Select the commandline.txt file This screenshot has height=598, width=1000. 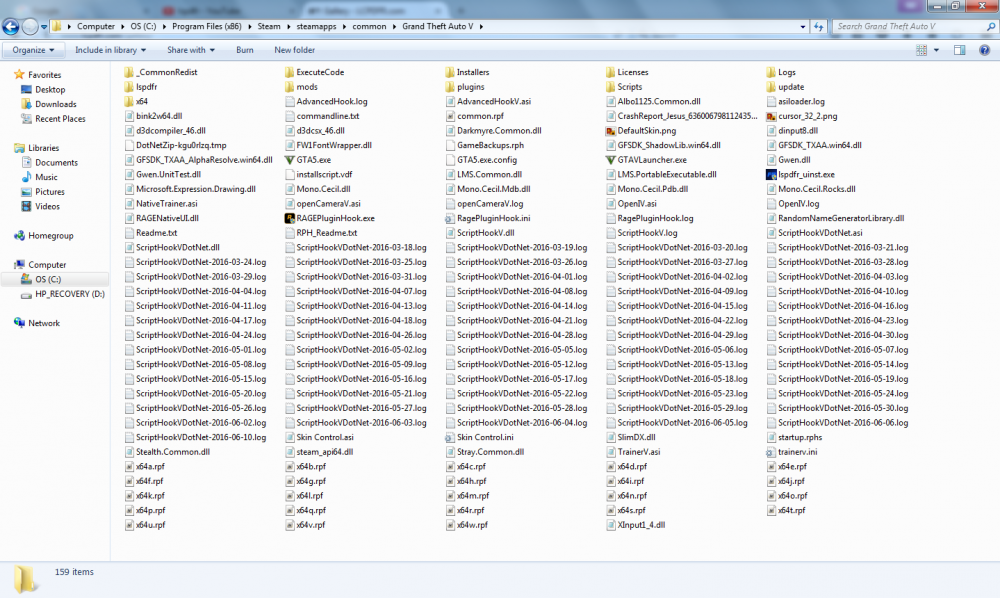point(327,116)
